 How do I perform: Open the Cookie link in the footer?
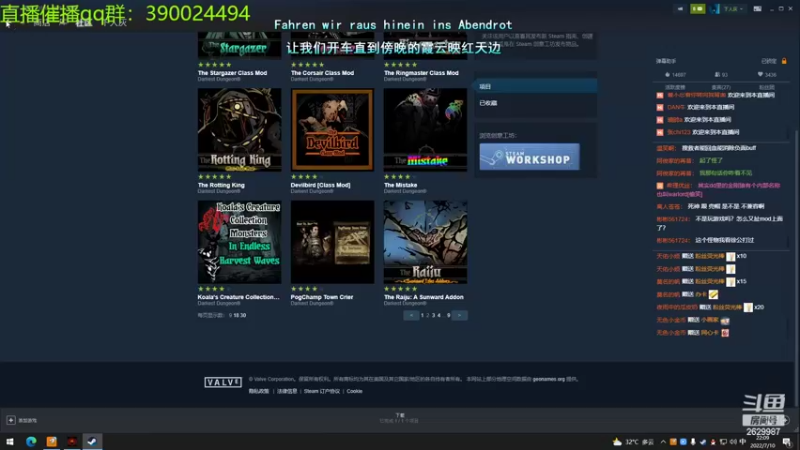(x=354, y=391)
